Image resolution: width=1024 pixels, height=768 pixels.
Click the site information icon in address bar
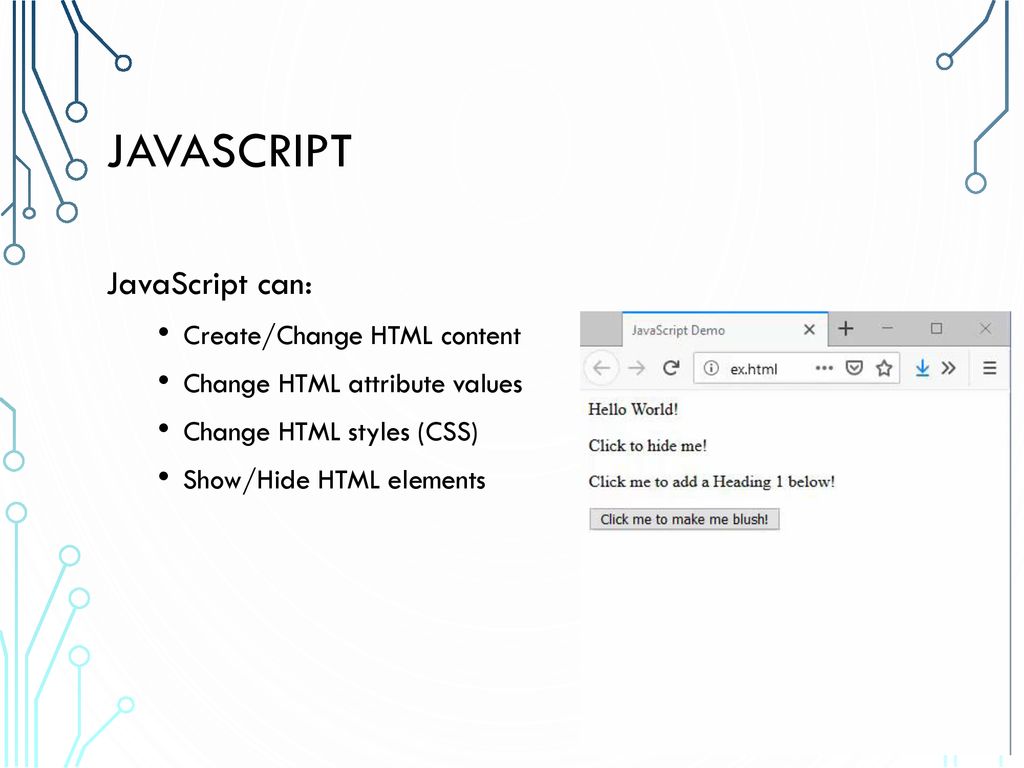pyautogui.click(x=711, y=368)
